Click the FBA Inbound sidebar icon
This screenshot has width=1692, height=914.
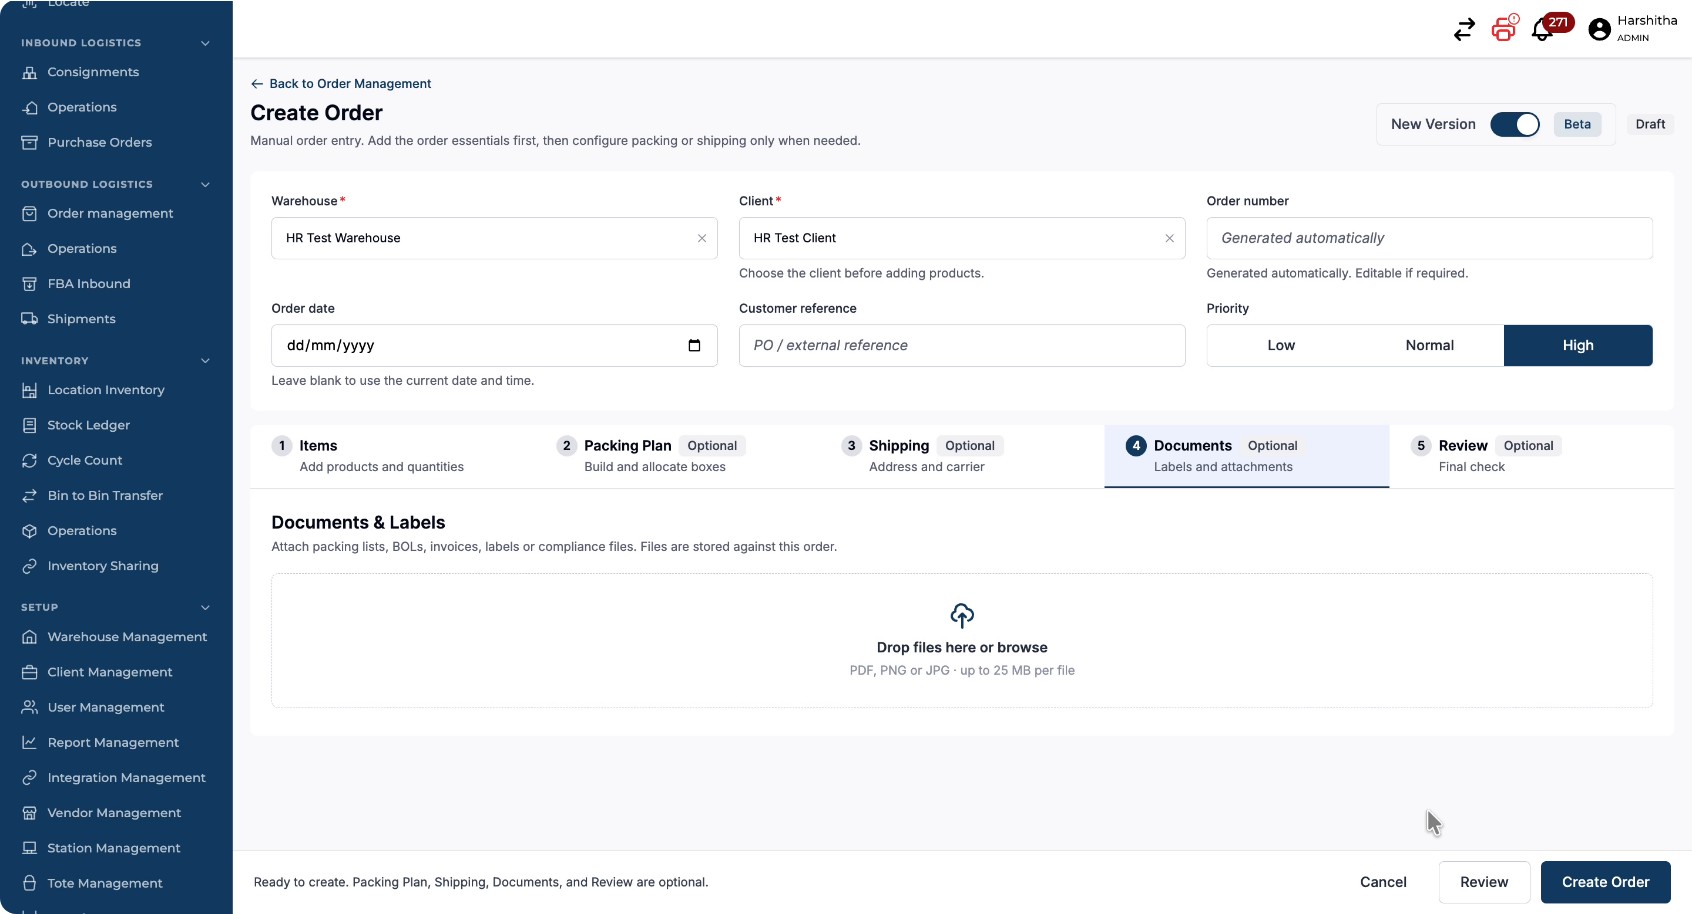coord(30,284)
